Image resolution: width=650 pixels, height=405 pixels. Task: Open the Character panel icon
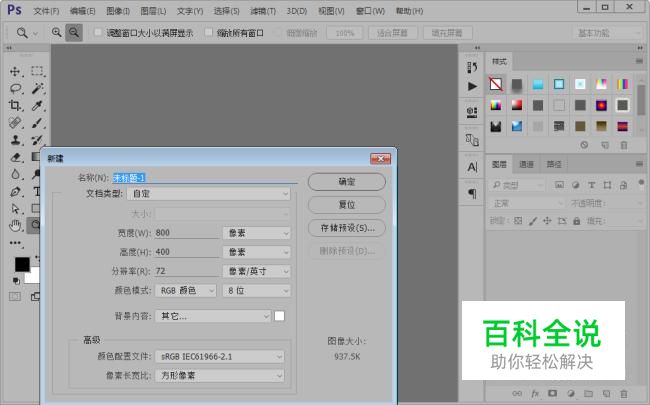click(472, 167)
